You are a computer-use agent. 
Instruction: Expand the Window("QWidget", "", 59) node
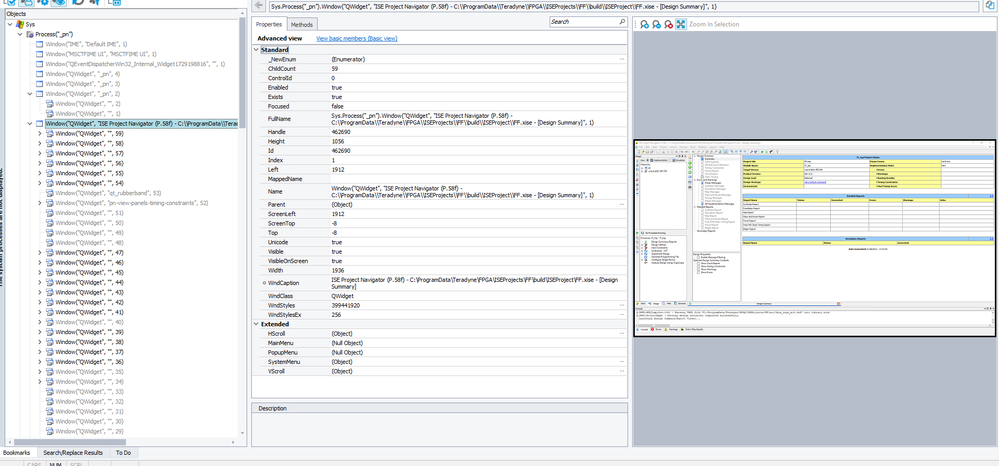(39, 133)
